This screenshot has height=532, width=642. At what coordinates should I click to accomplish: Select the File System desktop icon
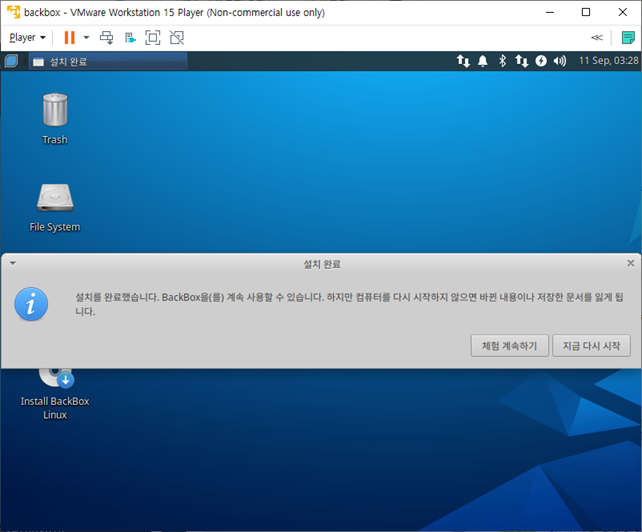[55, 208]
